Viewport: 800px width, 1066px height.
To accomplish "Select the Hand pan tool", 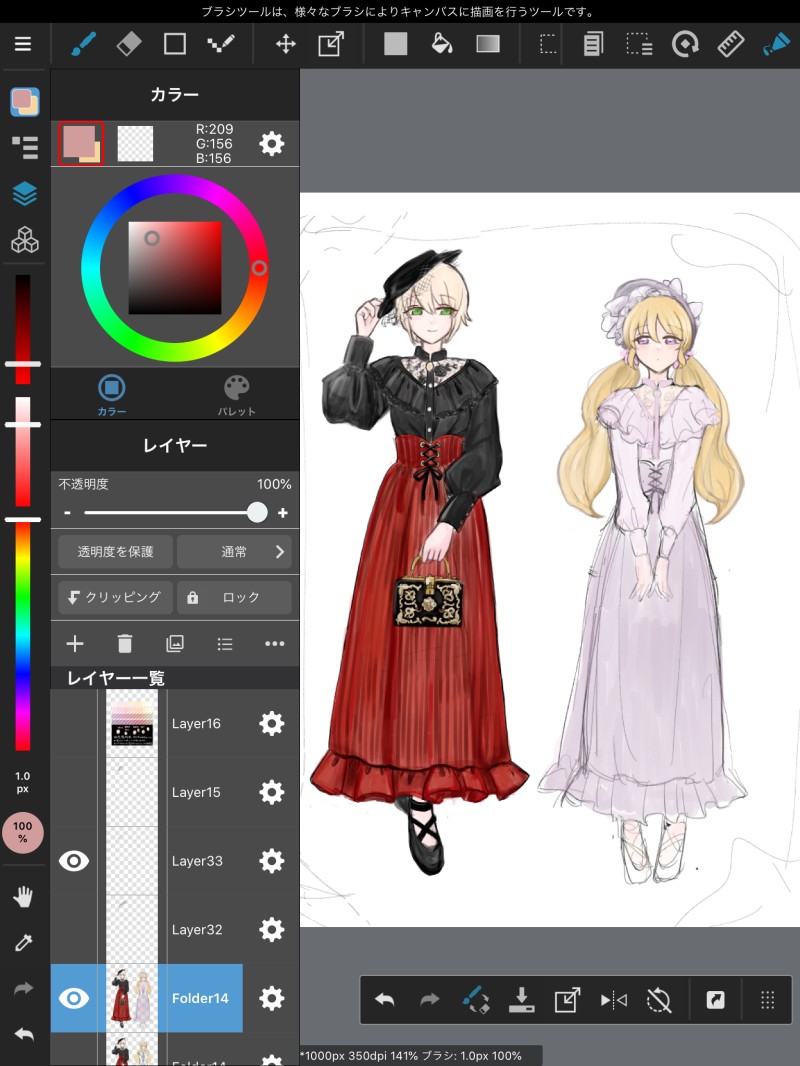I will coord(23,897).
